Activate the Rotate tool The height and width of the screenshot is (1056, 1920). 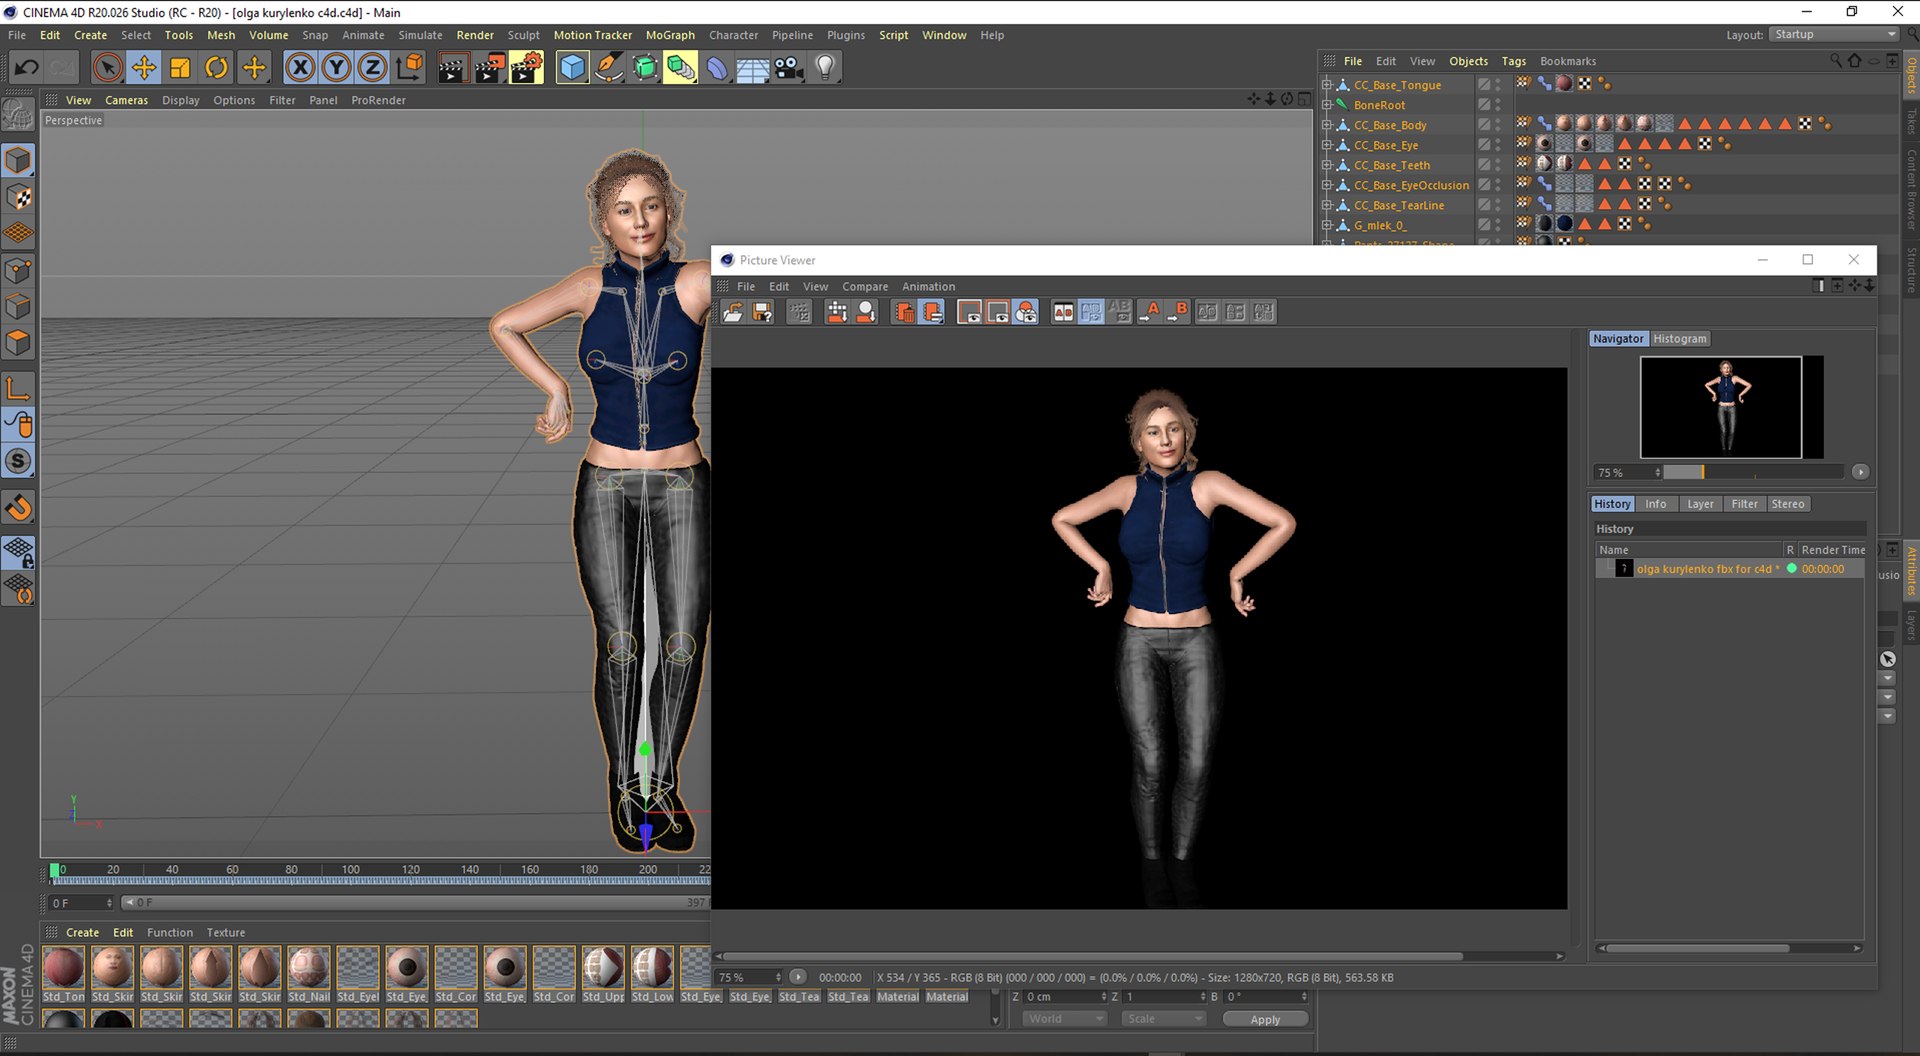point(216,67)
